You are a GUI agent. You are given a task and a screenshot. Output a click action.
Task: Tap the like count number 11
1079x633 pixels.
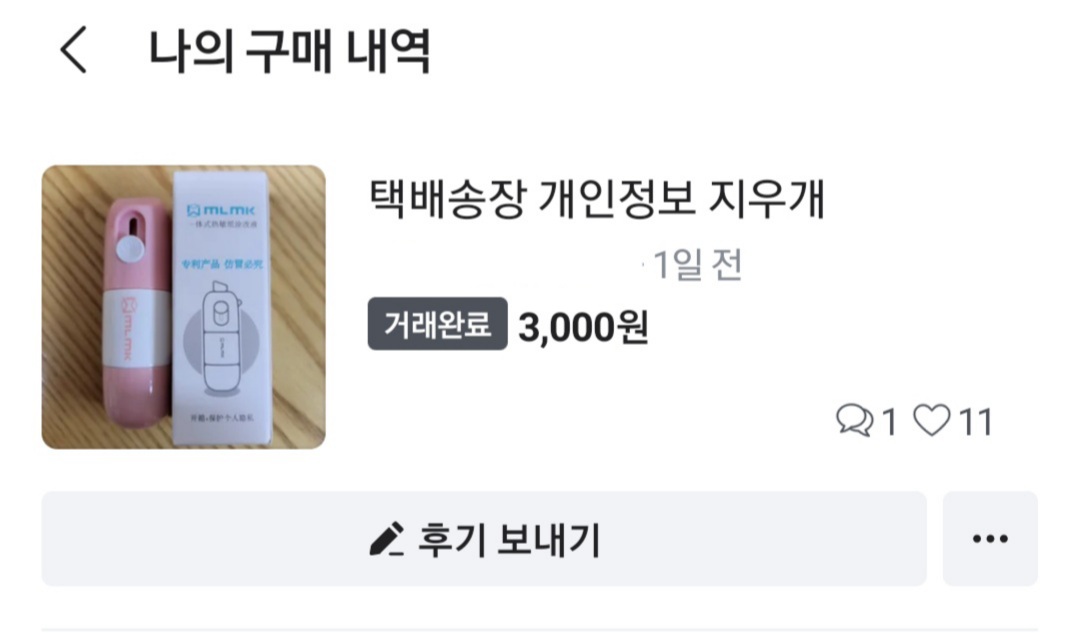(x=975, y=422)
